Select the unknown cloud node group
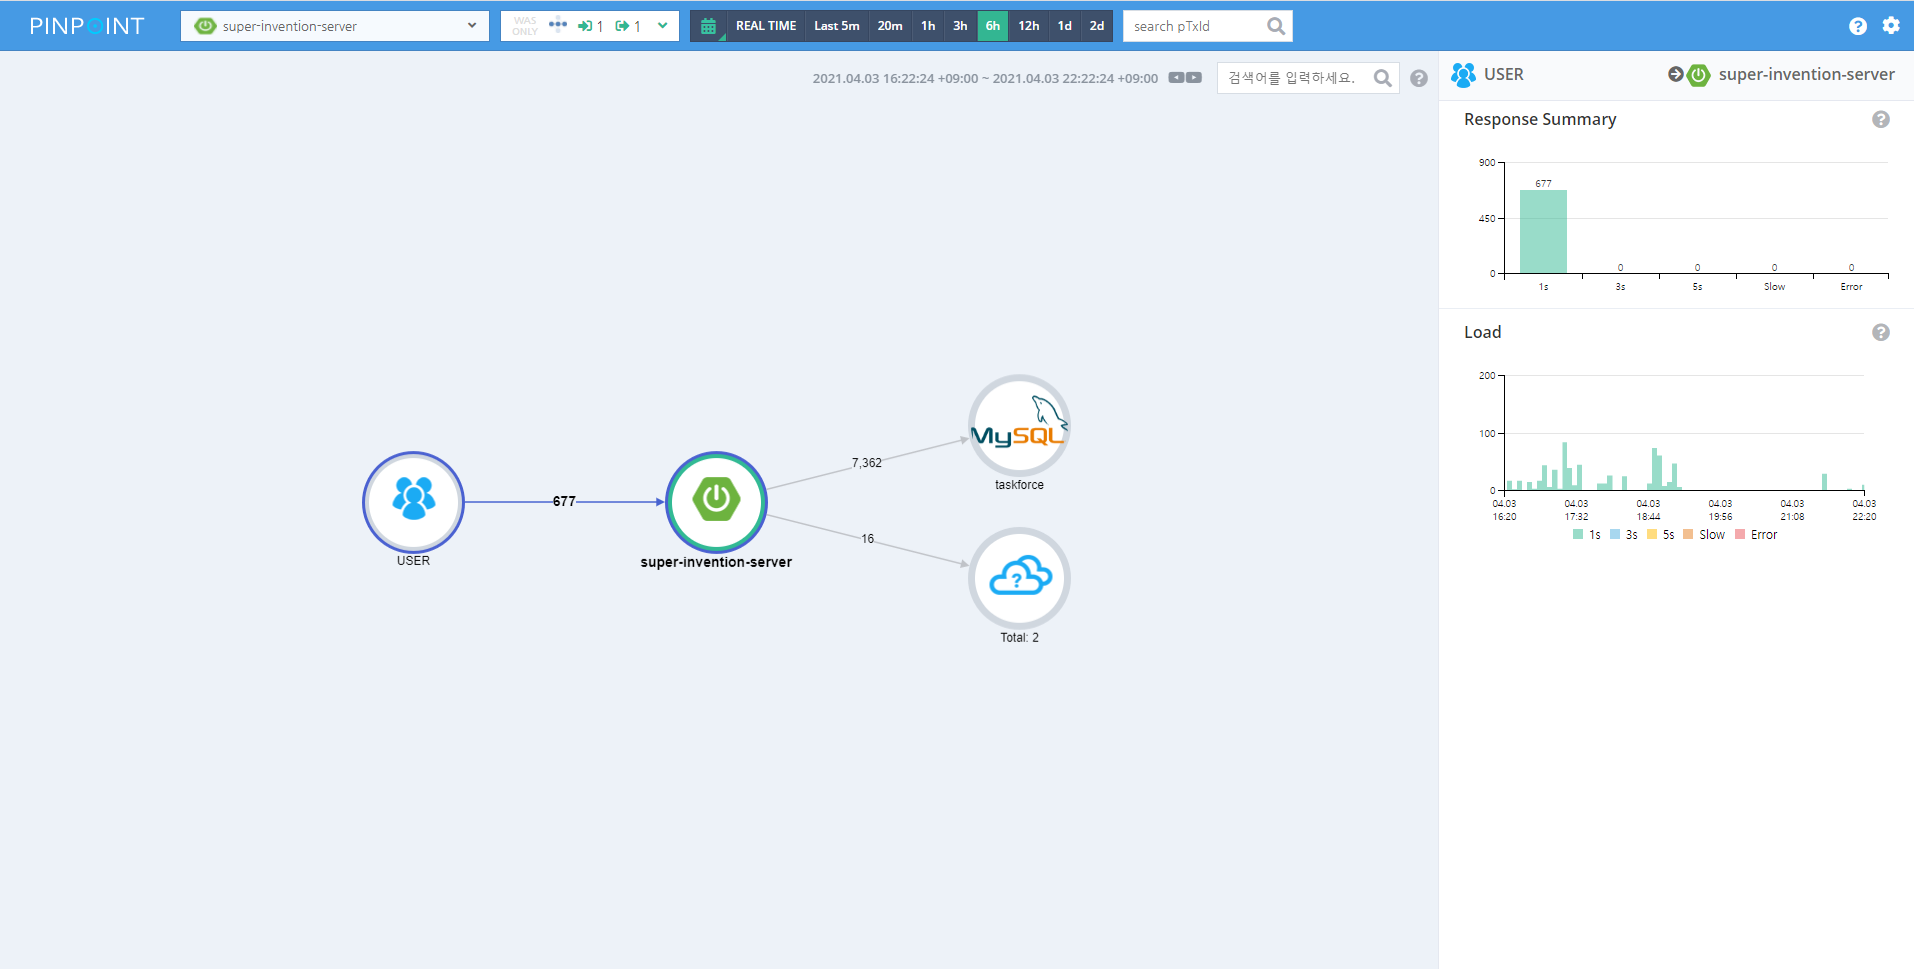 tap(1018, 579)
